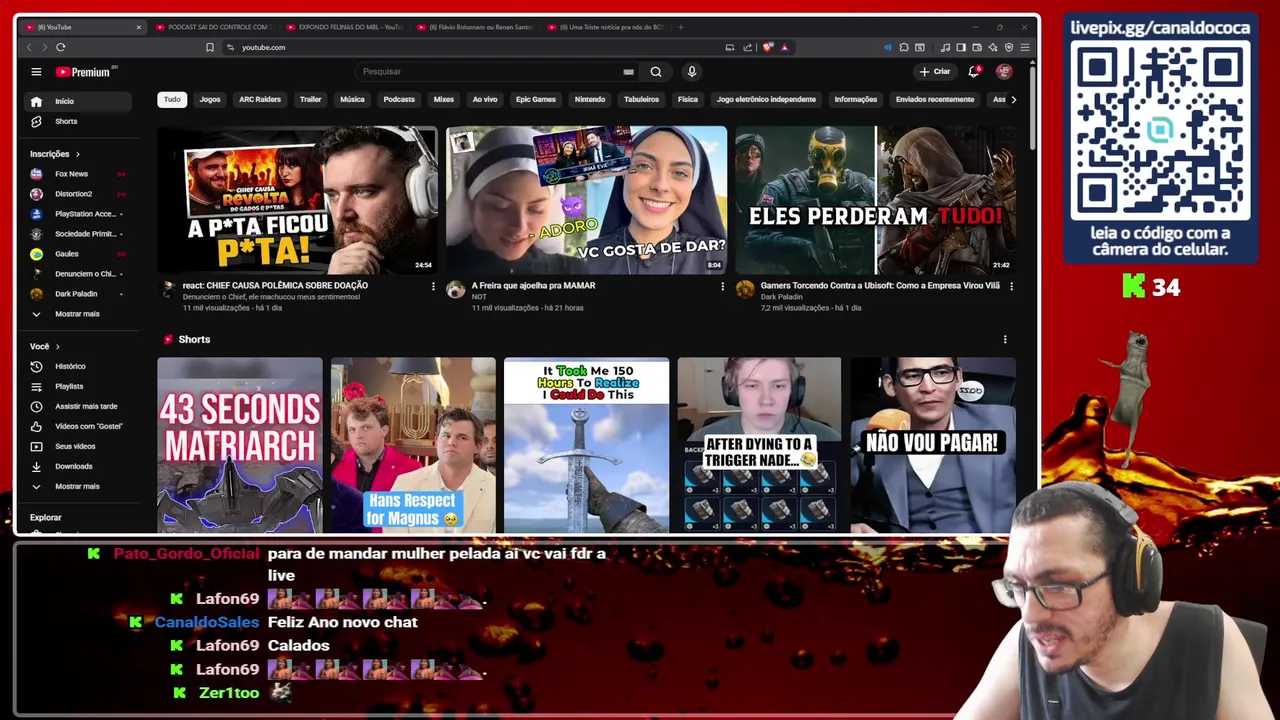Click the Brave Shields lion icon
Viewport: 1280px width, 720px height.
pos(768,47)
